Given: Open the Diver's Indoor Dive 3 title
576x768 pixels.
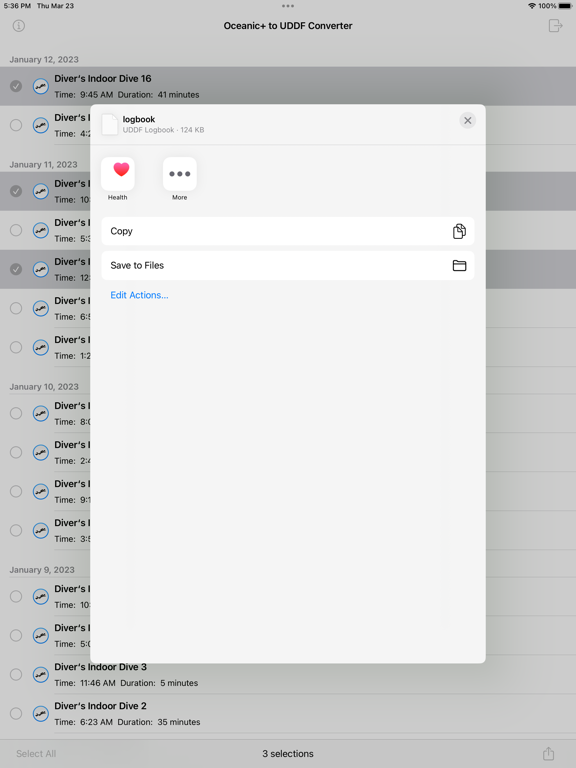Looking at the screenshot, I should click(x=100, y=667).
